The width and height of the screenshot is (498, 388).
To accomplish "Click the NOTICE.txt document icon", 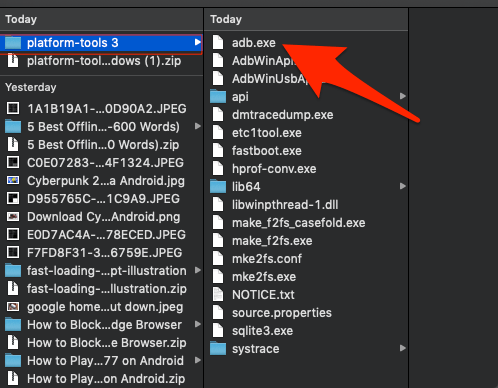I will tap(218, 295).
